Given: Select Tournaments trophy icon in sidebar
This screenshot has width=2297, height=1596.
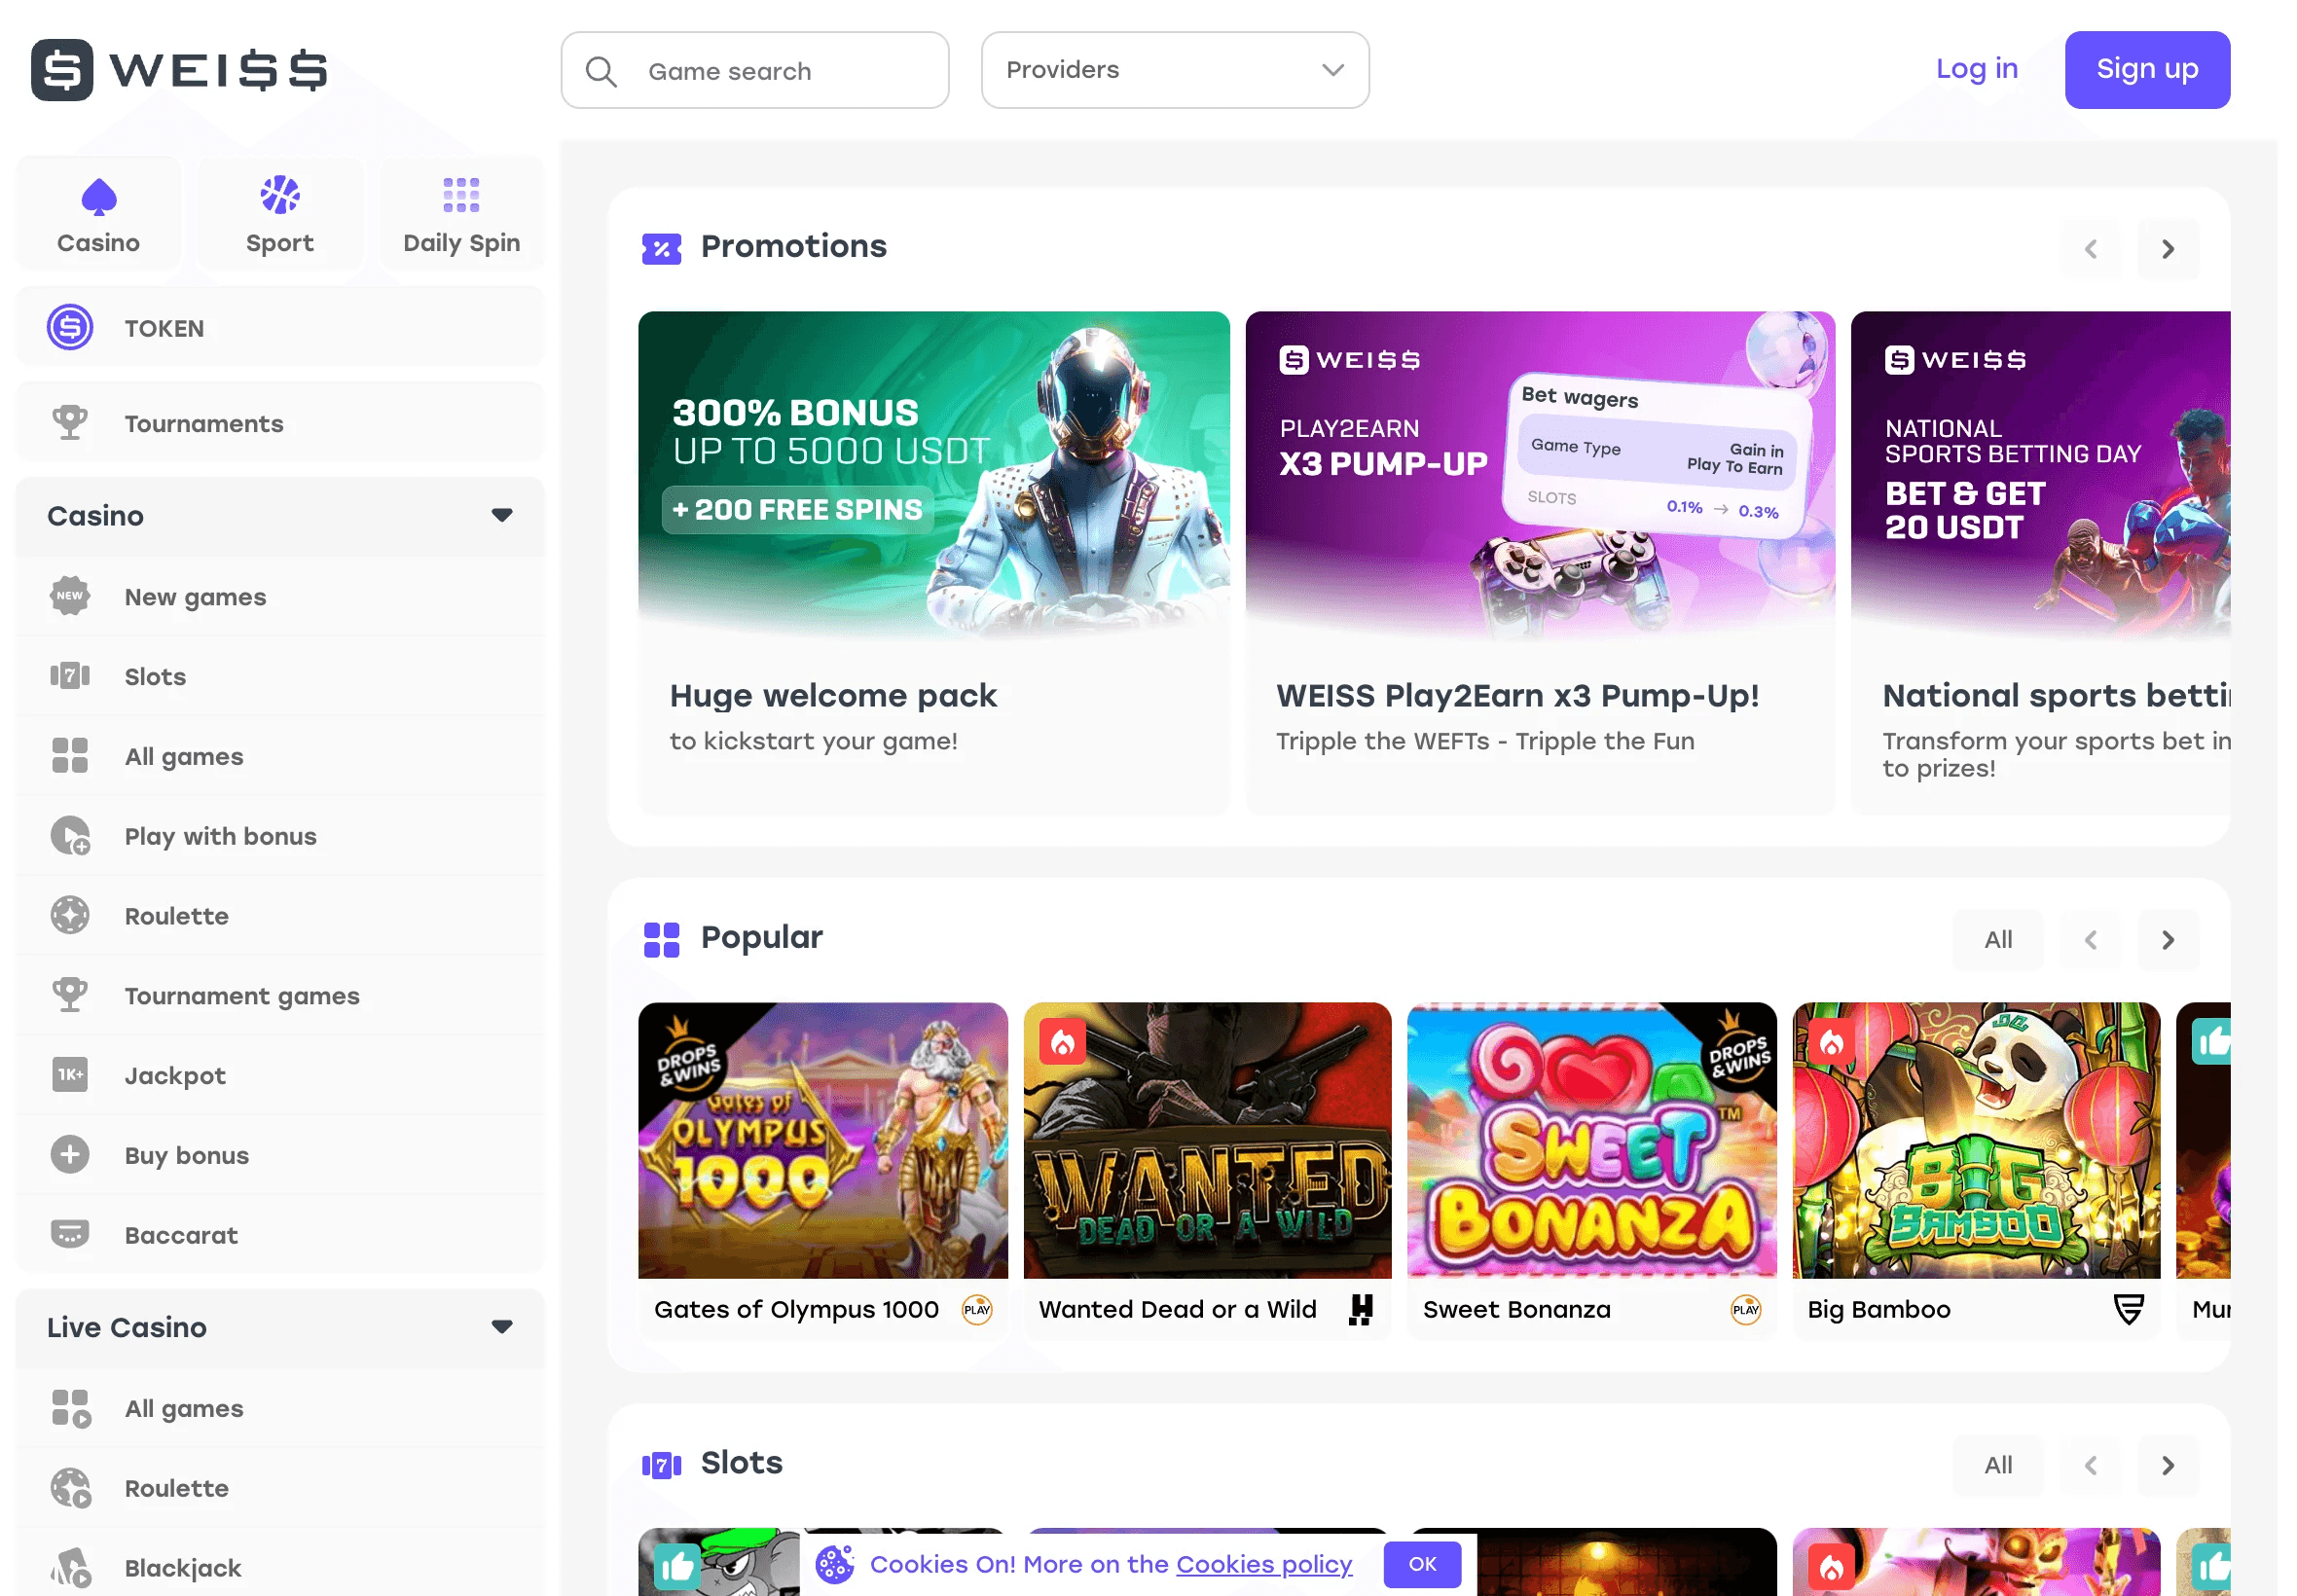Looking at the screenshot, I should pos(69,422).
